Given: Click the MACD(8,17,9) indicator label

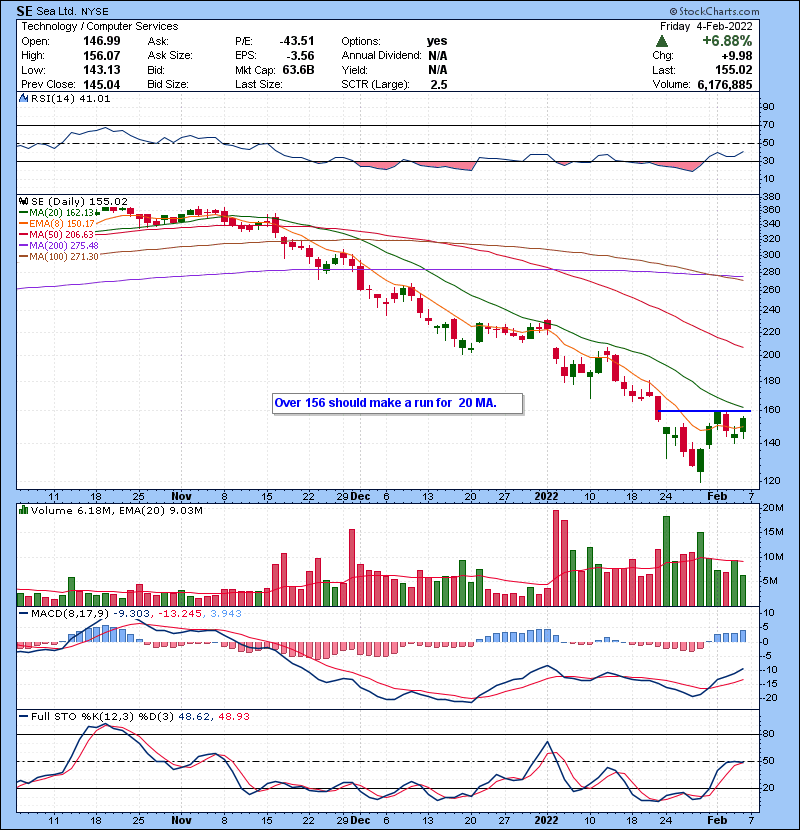Looking at the screenshot, I should (70, 613).
